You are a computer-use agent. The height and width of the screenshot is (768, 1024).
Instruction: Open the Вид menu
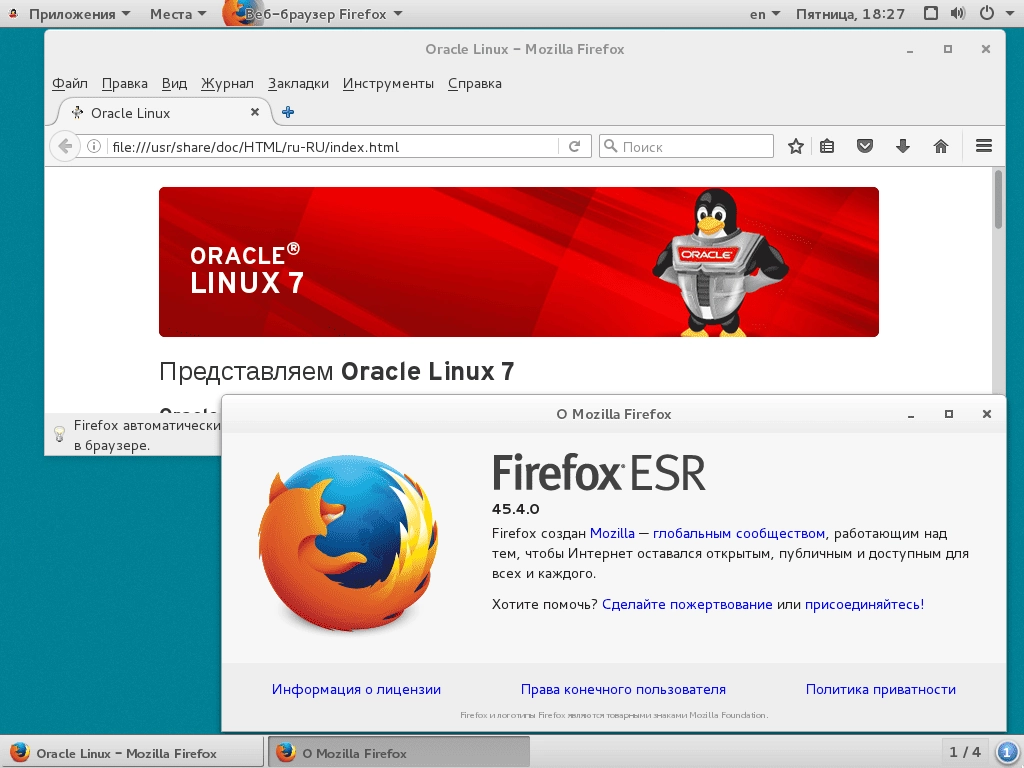click(x=174, y=84)
